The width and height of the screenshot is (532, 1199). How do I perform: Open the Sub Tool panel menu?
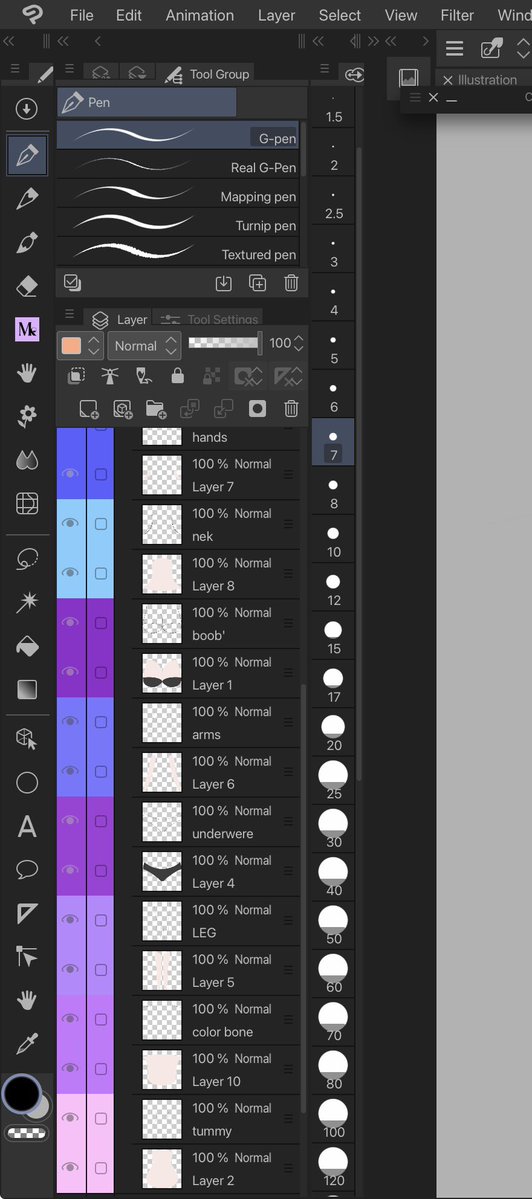(70, 69)
